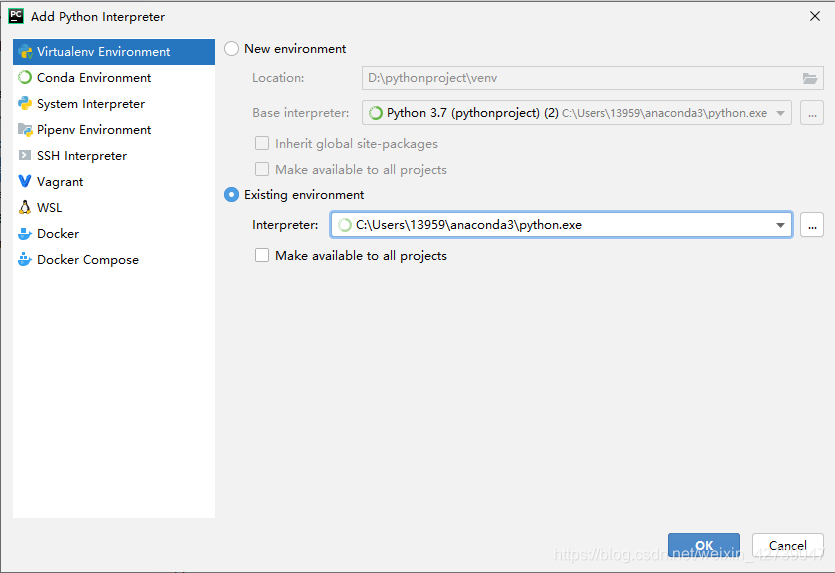
Task: Click the Virtualenv Environment python icon
Action: 25,52
